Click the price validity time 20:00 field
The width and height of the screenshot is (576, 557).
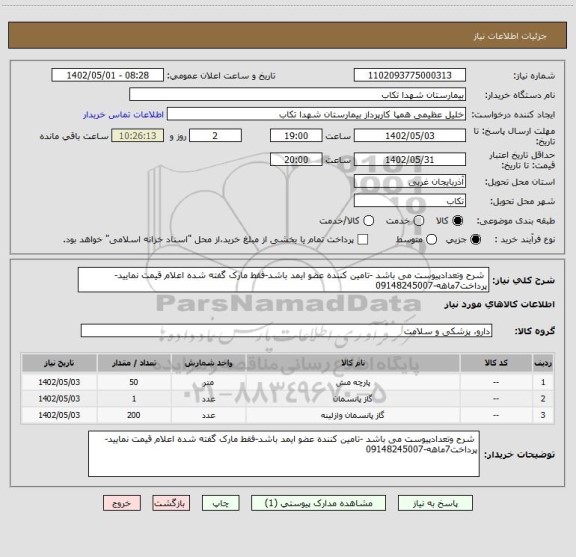pyautogui.click(x=296, y=159)
